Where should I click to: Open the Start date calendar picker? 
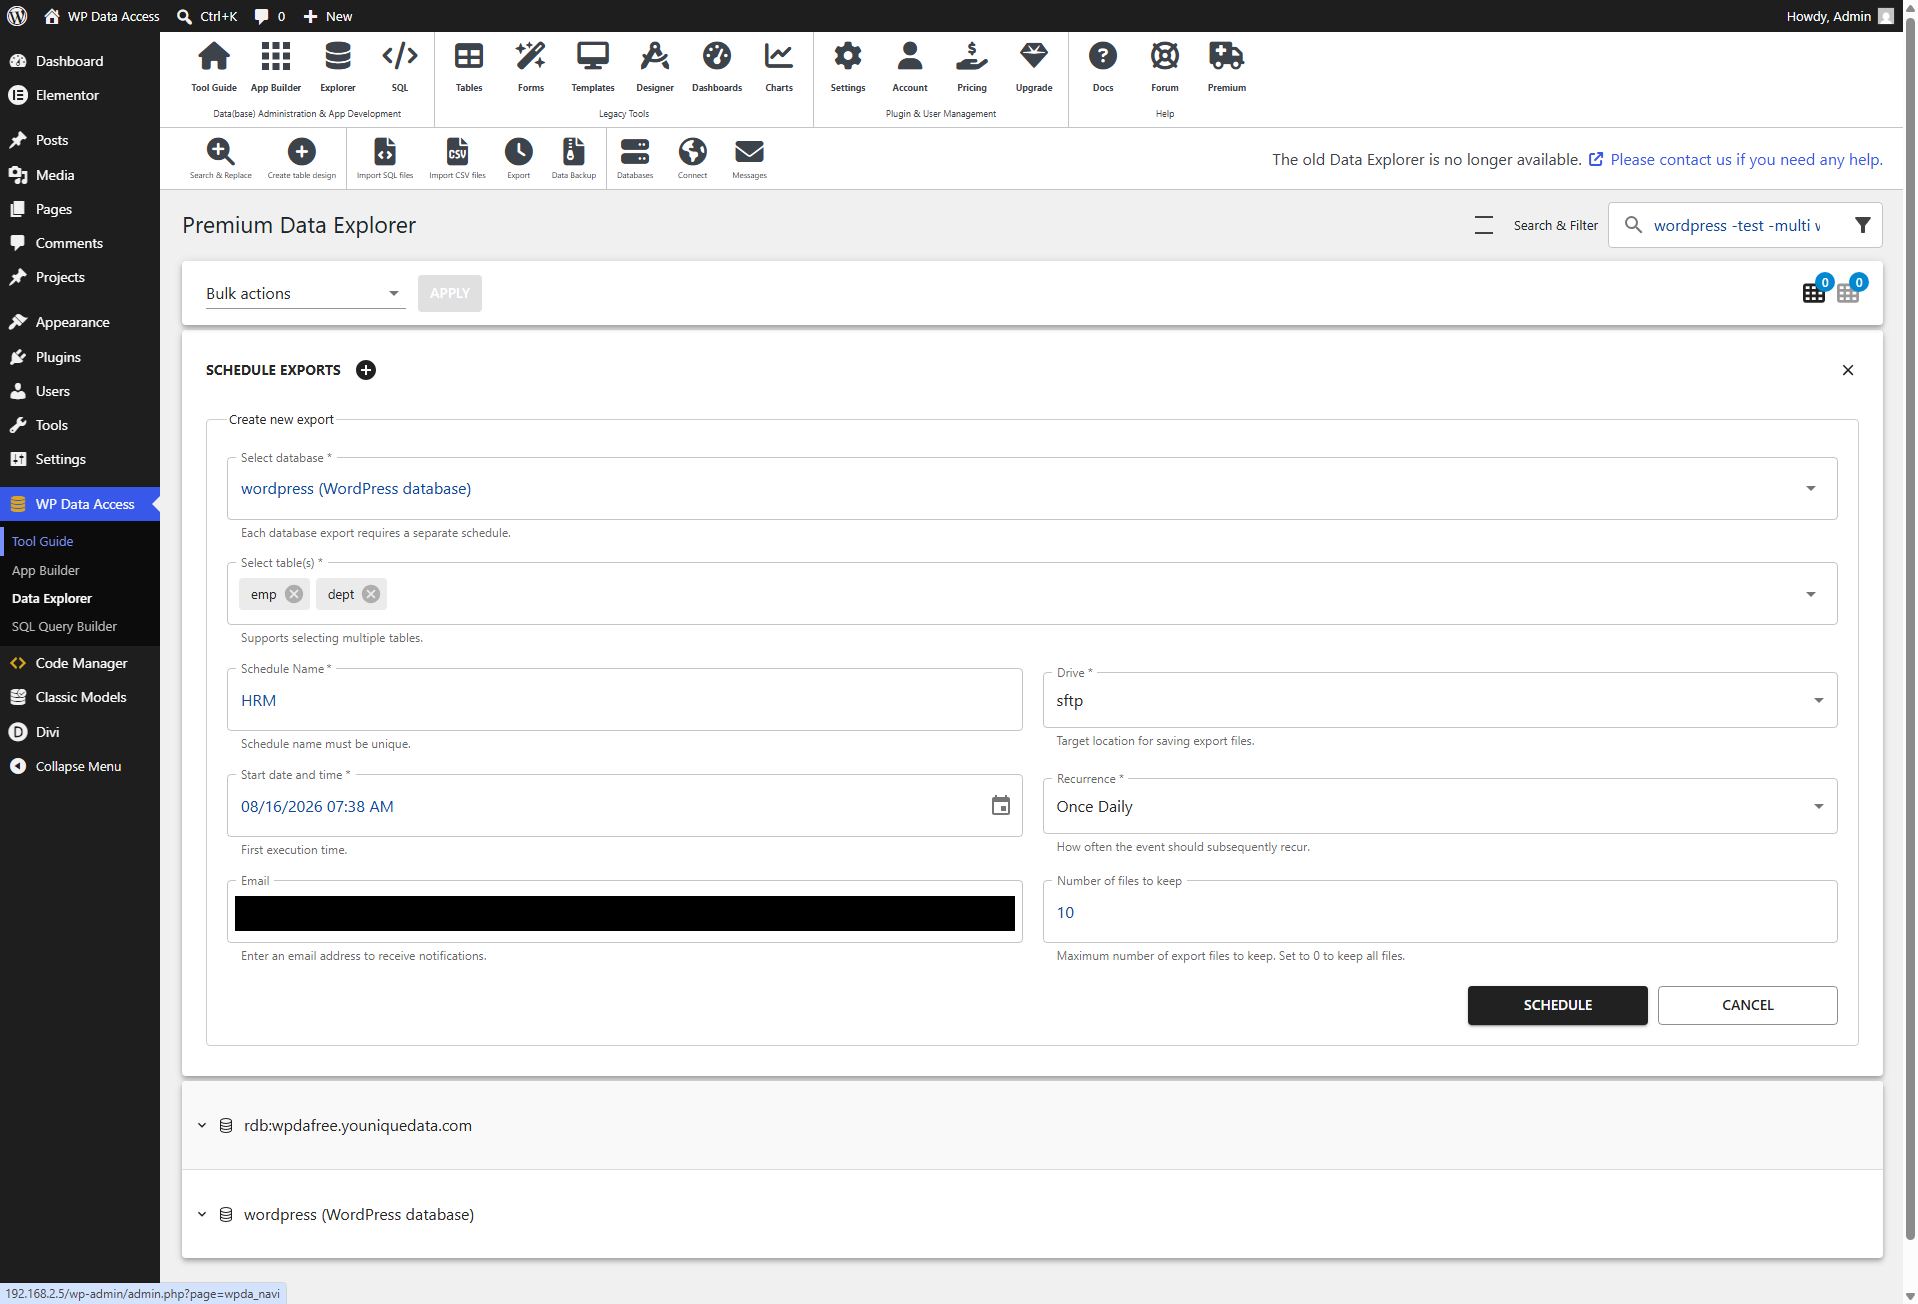click(1001, 806)
